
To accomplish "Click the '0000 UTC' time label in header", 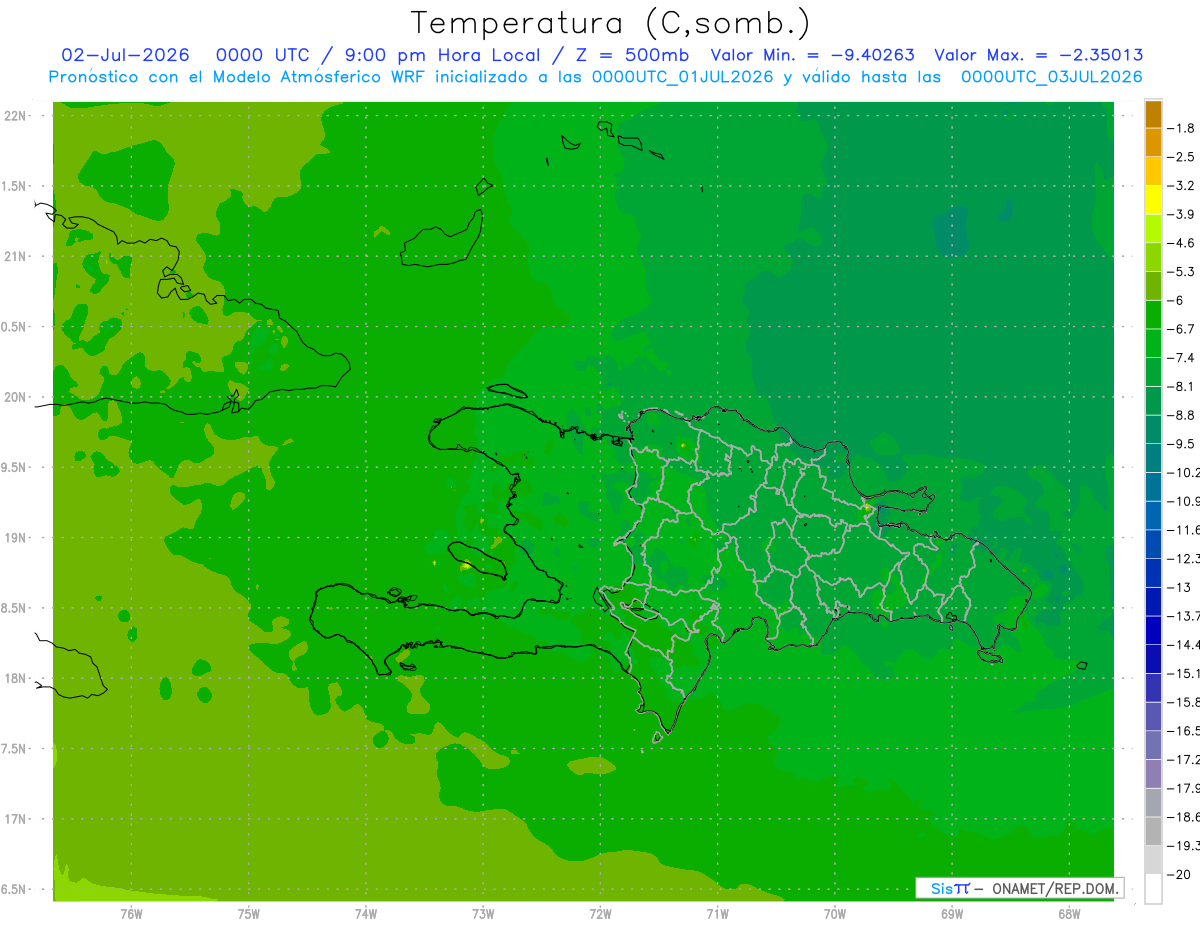I will click(x=263, y=55).
